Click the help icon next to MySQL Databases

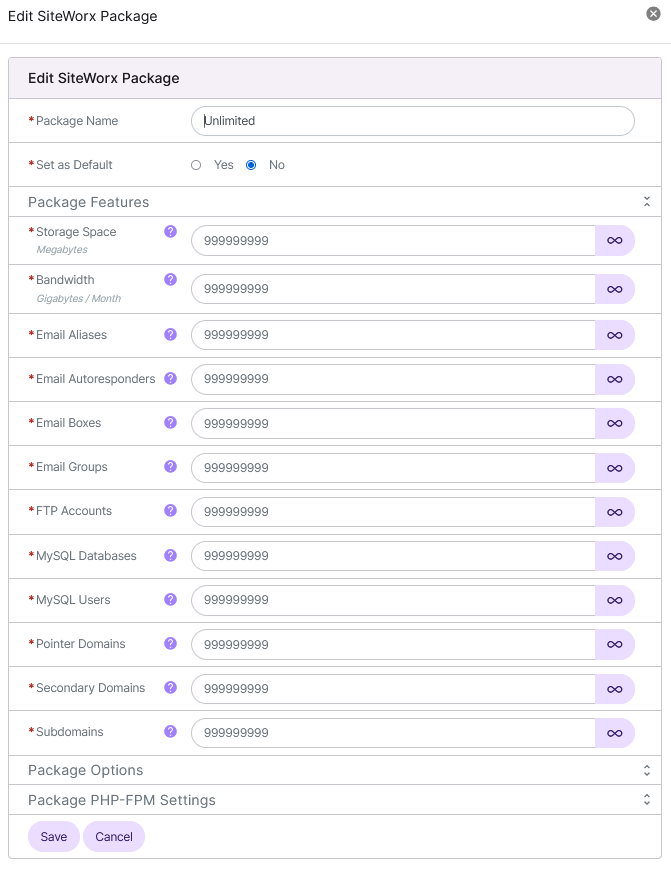170,554
